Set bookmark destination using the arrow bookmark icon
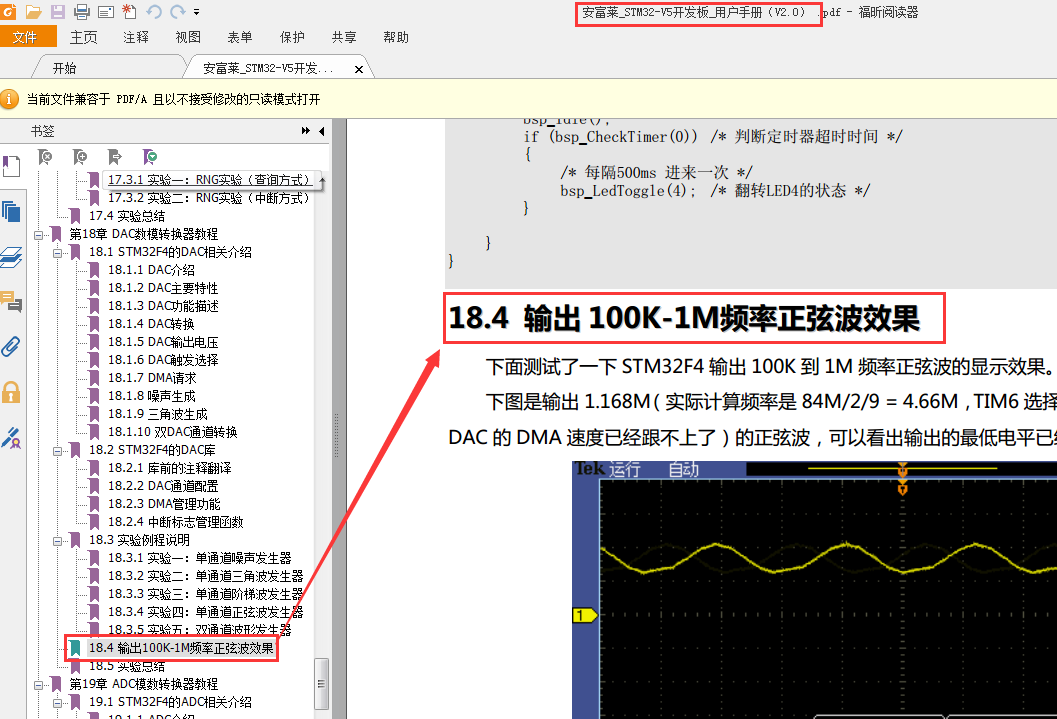This screenshot has width=1057, height=719. tap(115, 157)
